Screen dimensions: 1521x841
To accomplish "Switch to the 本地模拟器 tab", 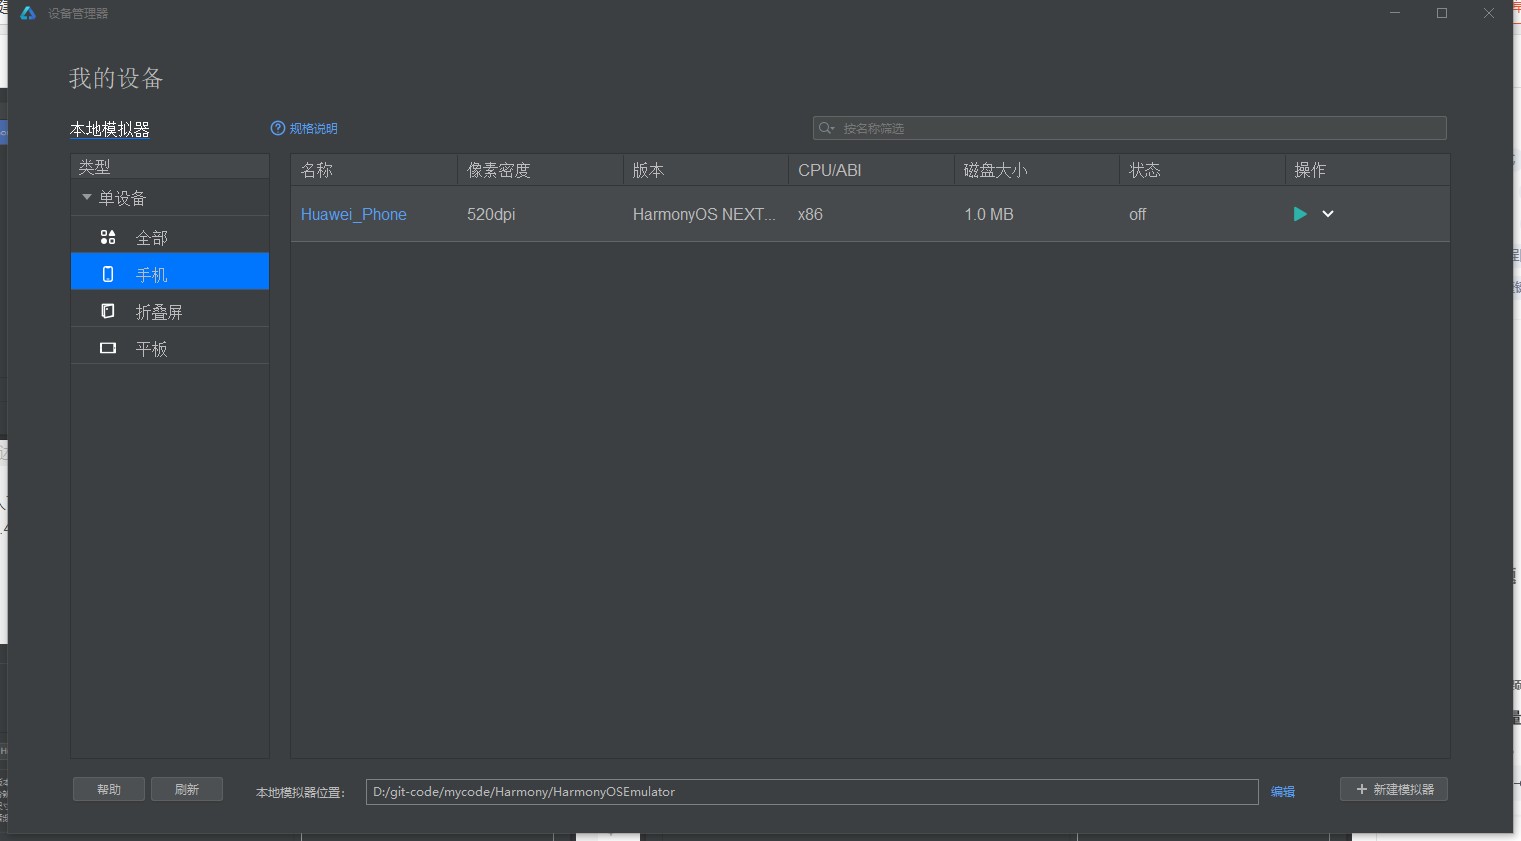I will [110, 130].
